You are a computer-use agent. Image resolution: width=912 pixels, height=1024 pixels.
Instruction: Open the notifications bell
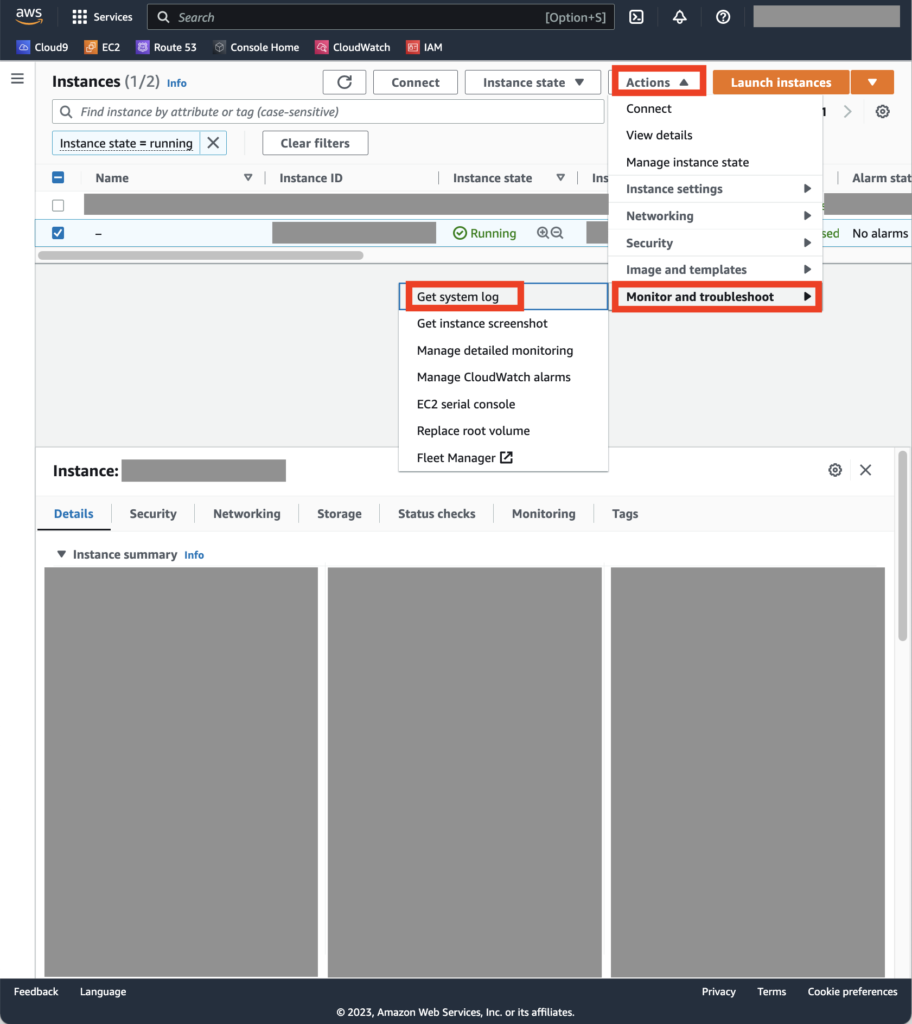(x=679, y=17)
